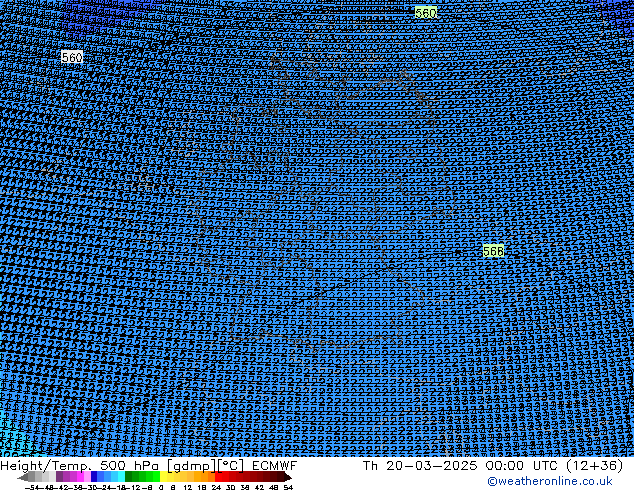Image resolution: width=634 pixels, height=490 pixels.
Task: Click the dark maroon right arrow end of scale
Action: [288, 476]
